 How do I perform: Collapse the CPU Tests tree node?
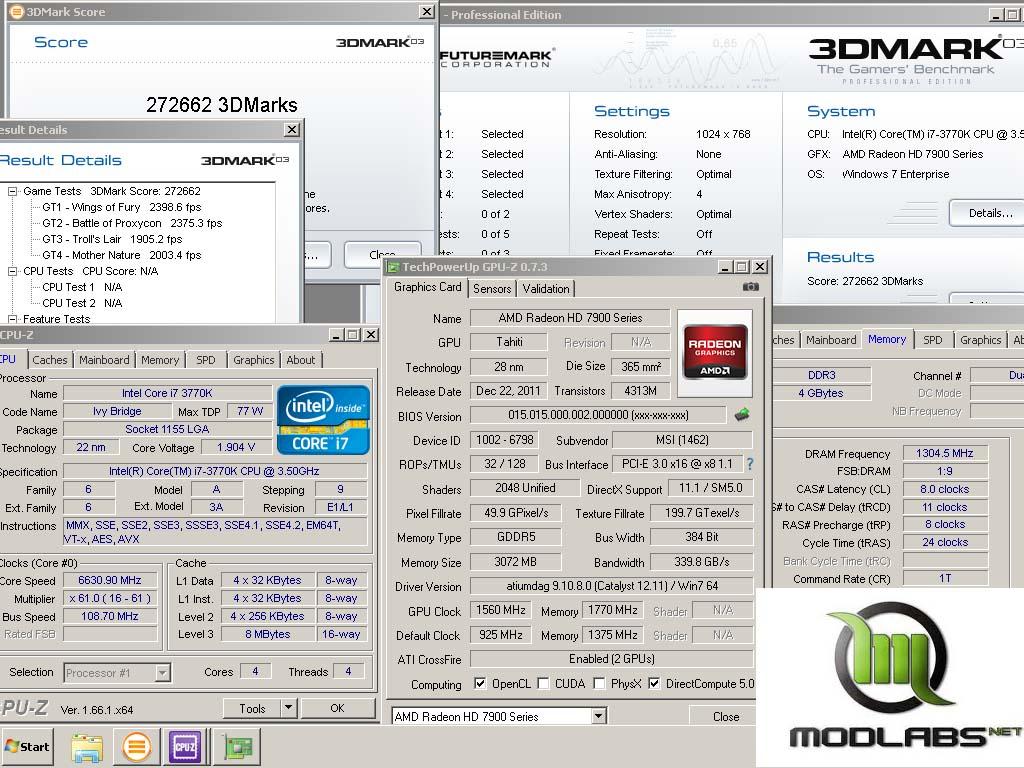[x=12, y=271]
